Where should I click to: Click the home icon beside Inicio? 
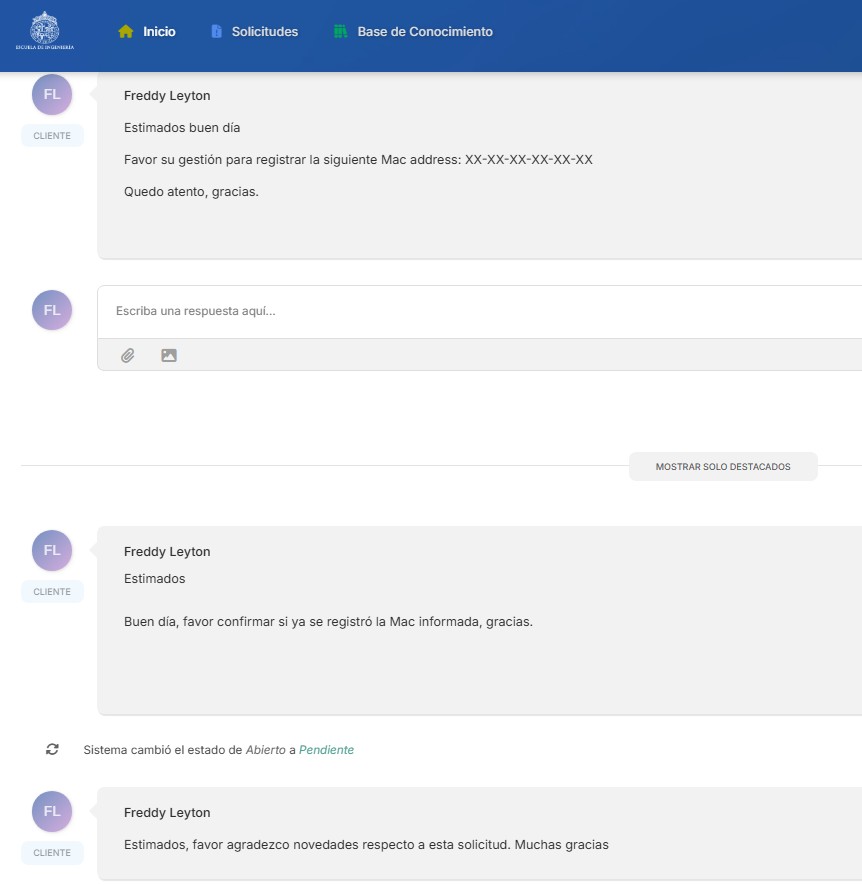126,32
